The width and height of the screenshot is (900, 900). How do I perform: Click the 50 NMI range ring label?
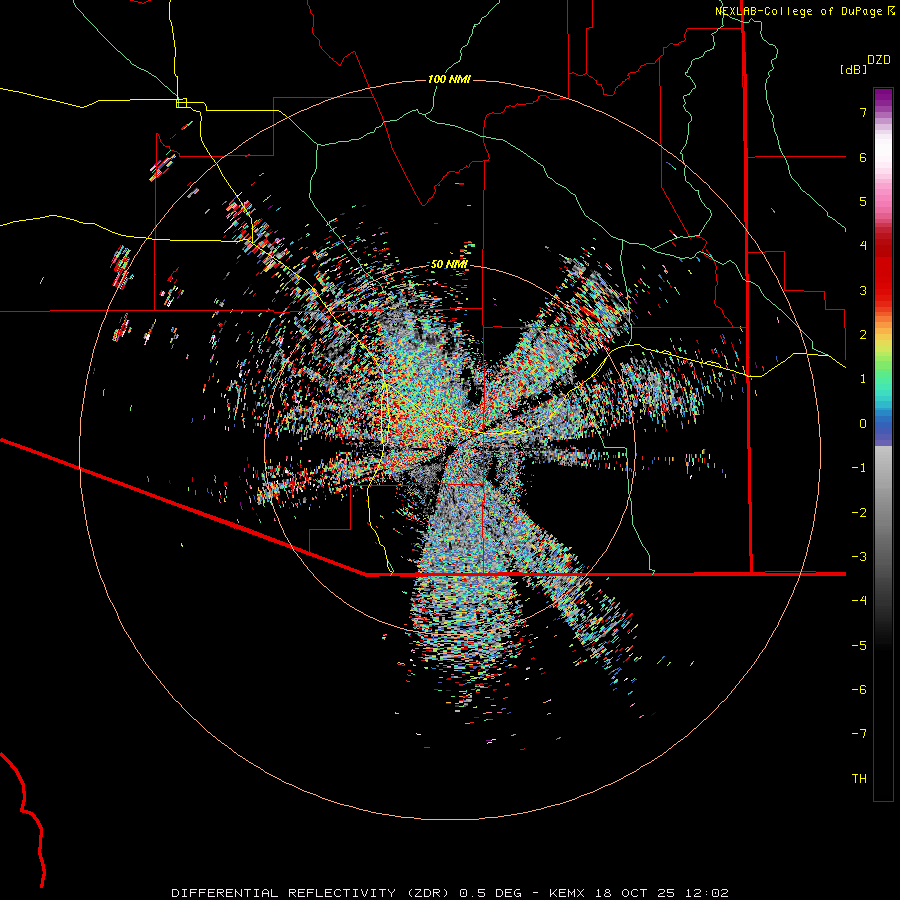point(449,264)
